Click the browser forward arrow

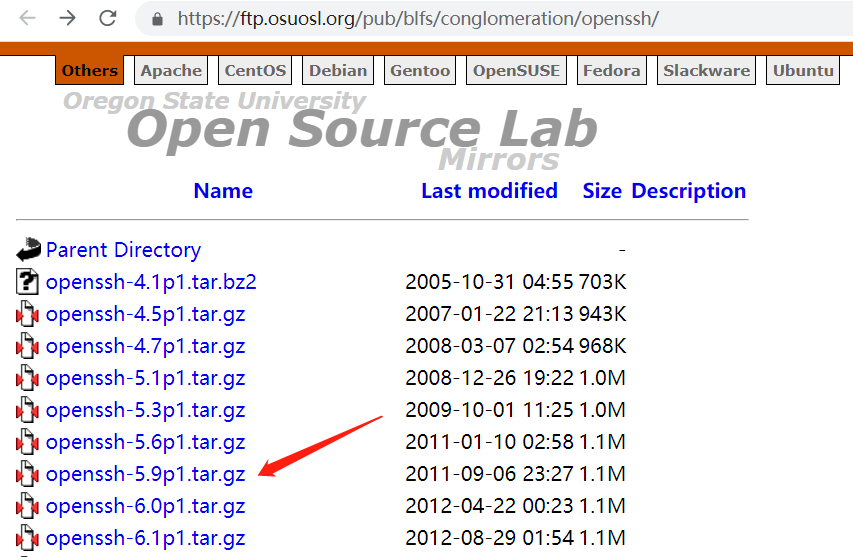coord(67,18)
